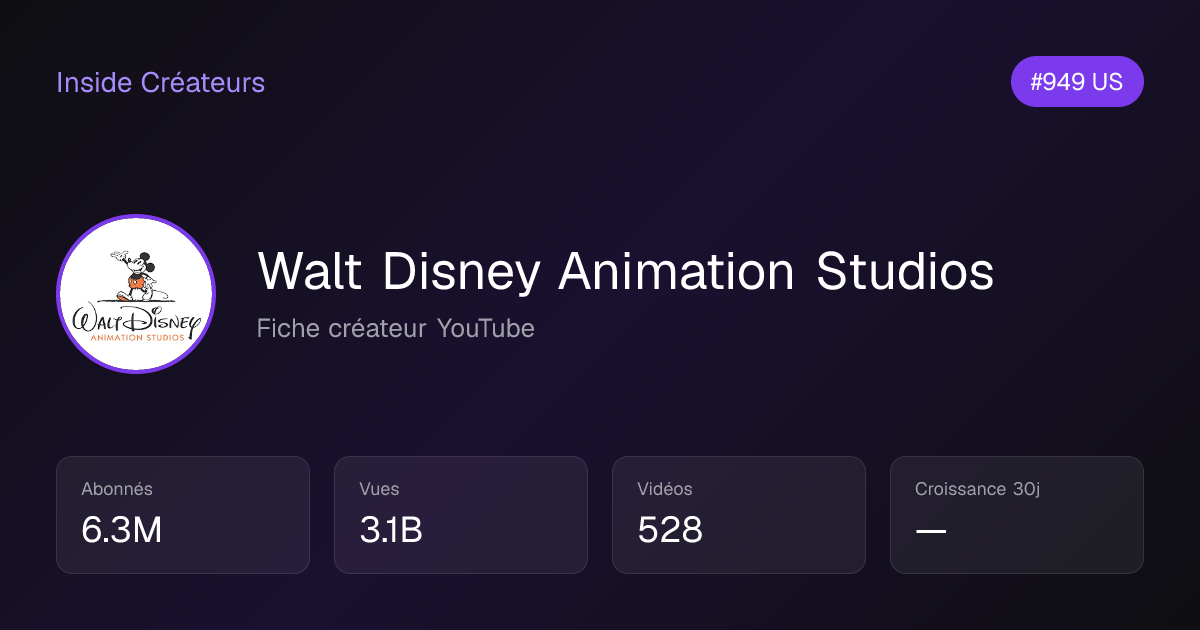Click the dash under Croissance 30j
The height and width of the screenshot is (630, 1200).
pyautogui.click(x=931, y=531)
